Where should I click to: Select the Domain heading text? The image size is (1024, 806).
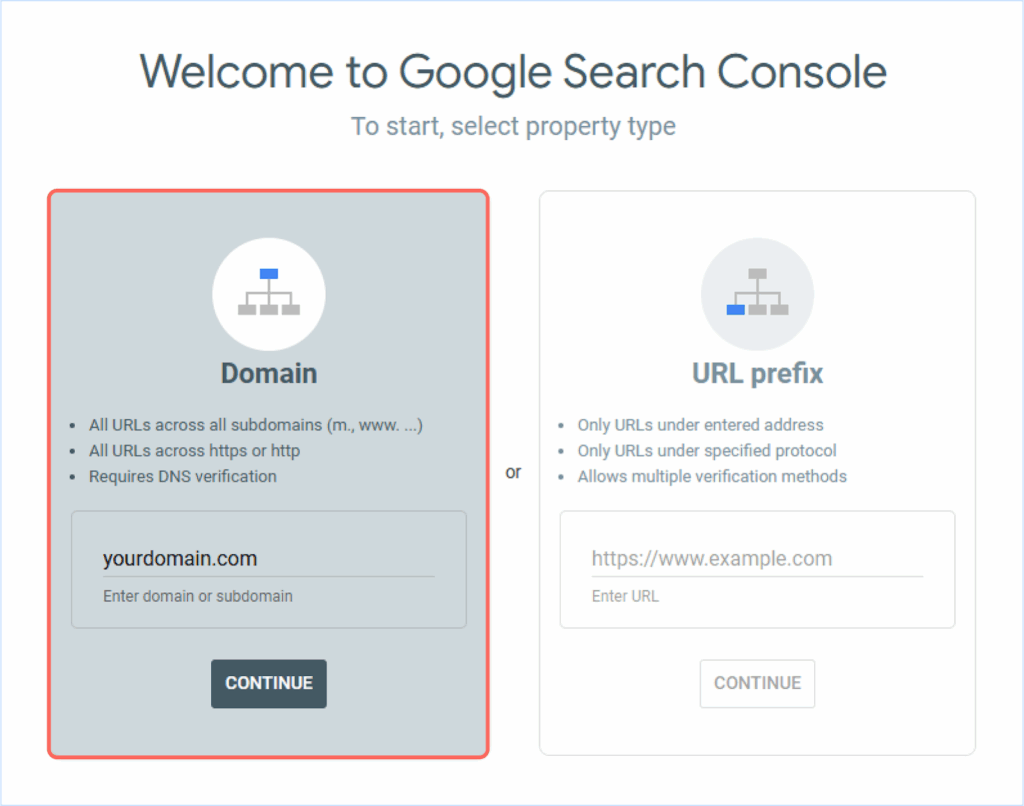tap(269, 374)
